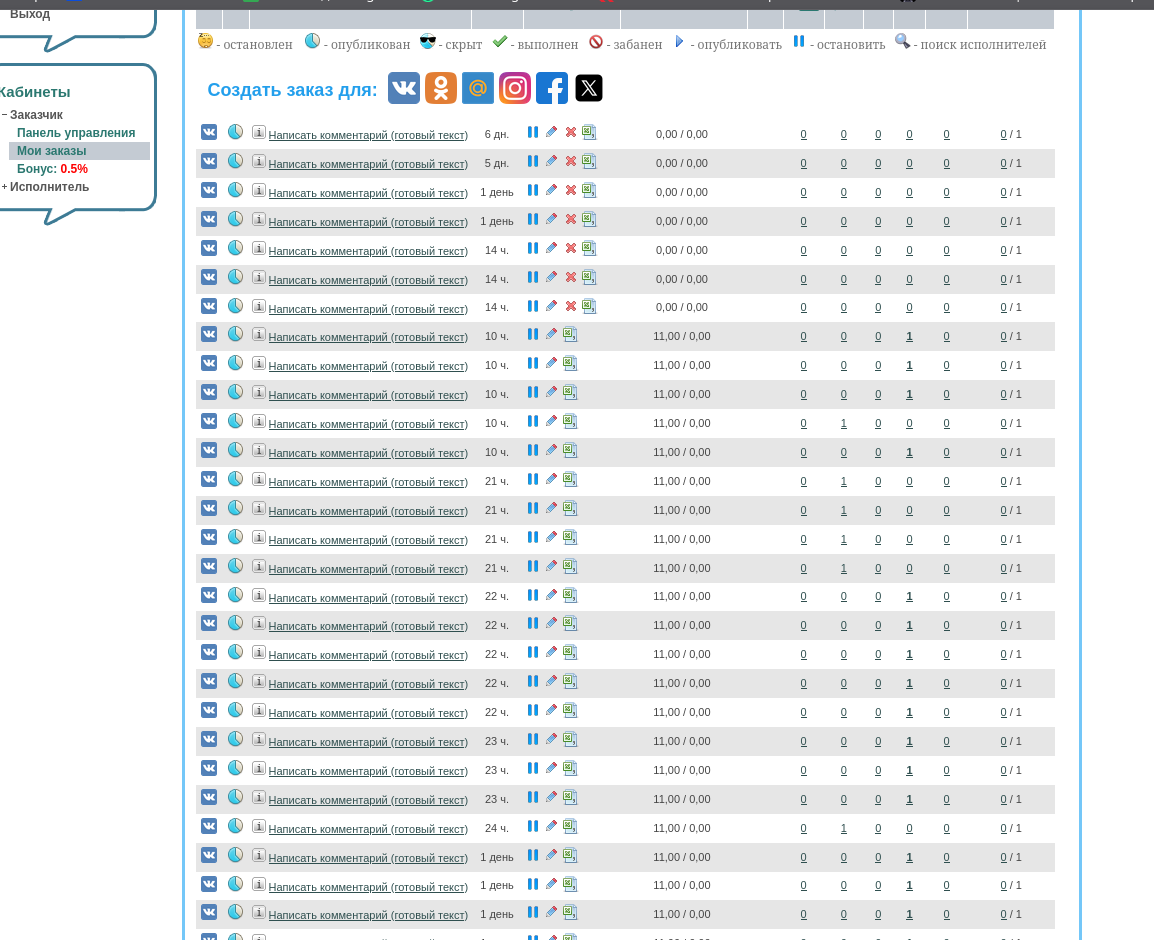The height and width of the screenshot is (940, 1154).
Task: Click the '11,00 / 0,00' amount in the 24 ч. row
Action: point(682,828)
